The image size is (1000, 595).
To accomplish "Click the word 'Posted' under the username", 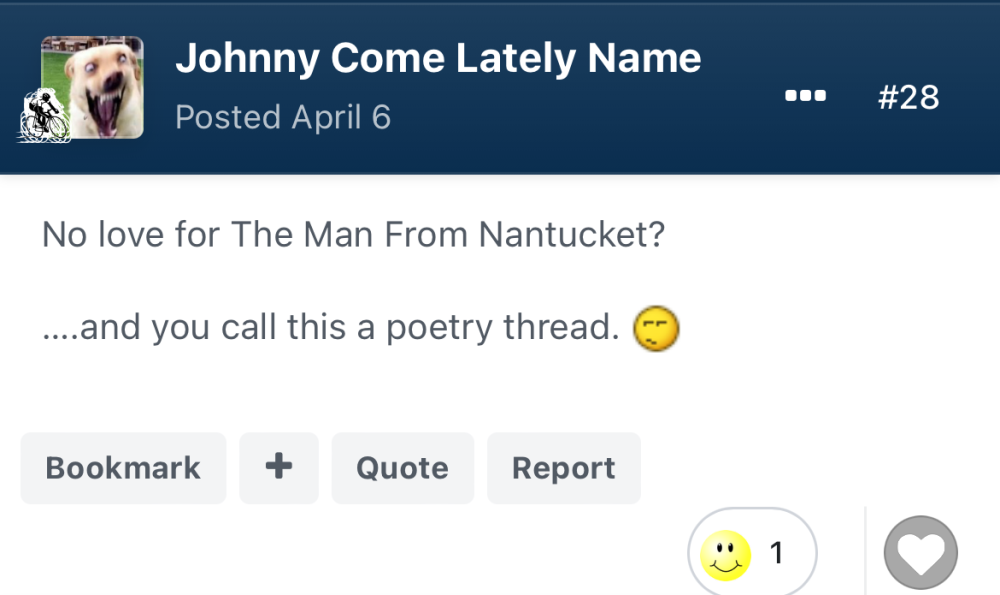I will [x=228, y=117].
